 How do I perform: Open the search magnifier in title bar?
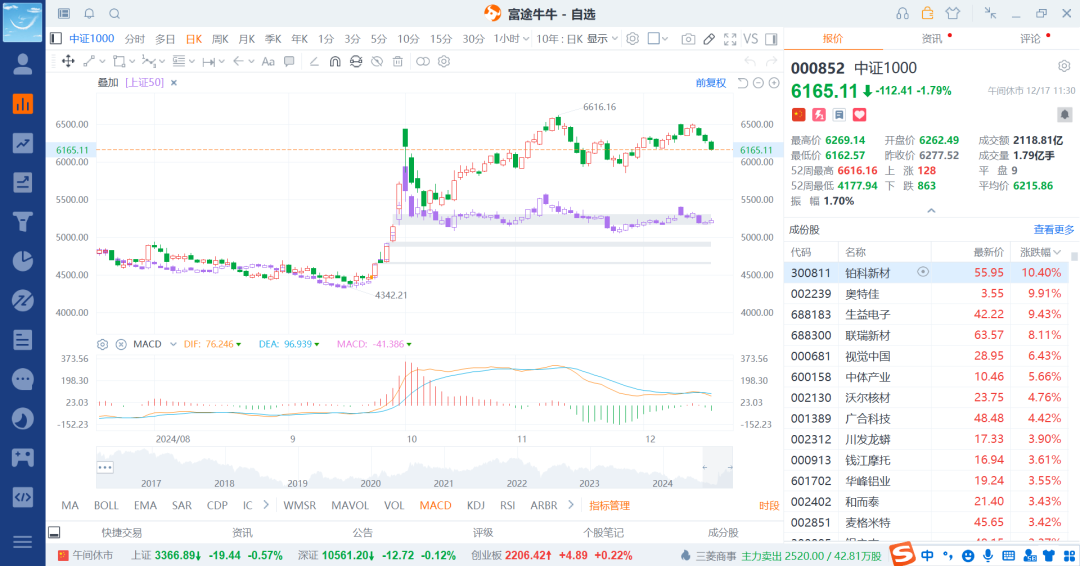(x=114, y=14)
